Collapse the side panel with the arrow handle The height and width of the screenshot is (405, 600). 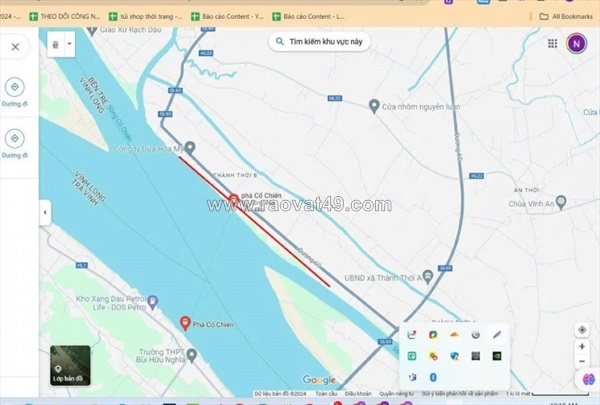(44, 213)
